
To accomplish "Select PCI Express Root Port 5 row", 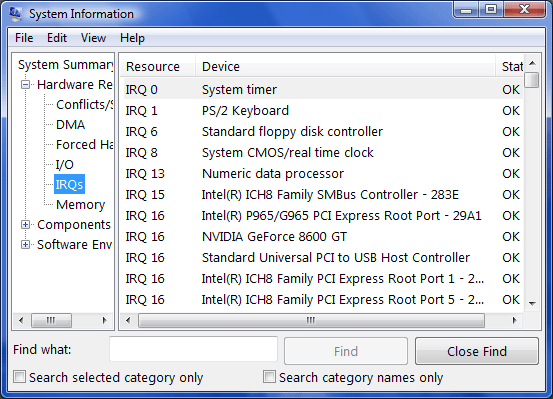I will 322,300.
